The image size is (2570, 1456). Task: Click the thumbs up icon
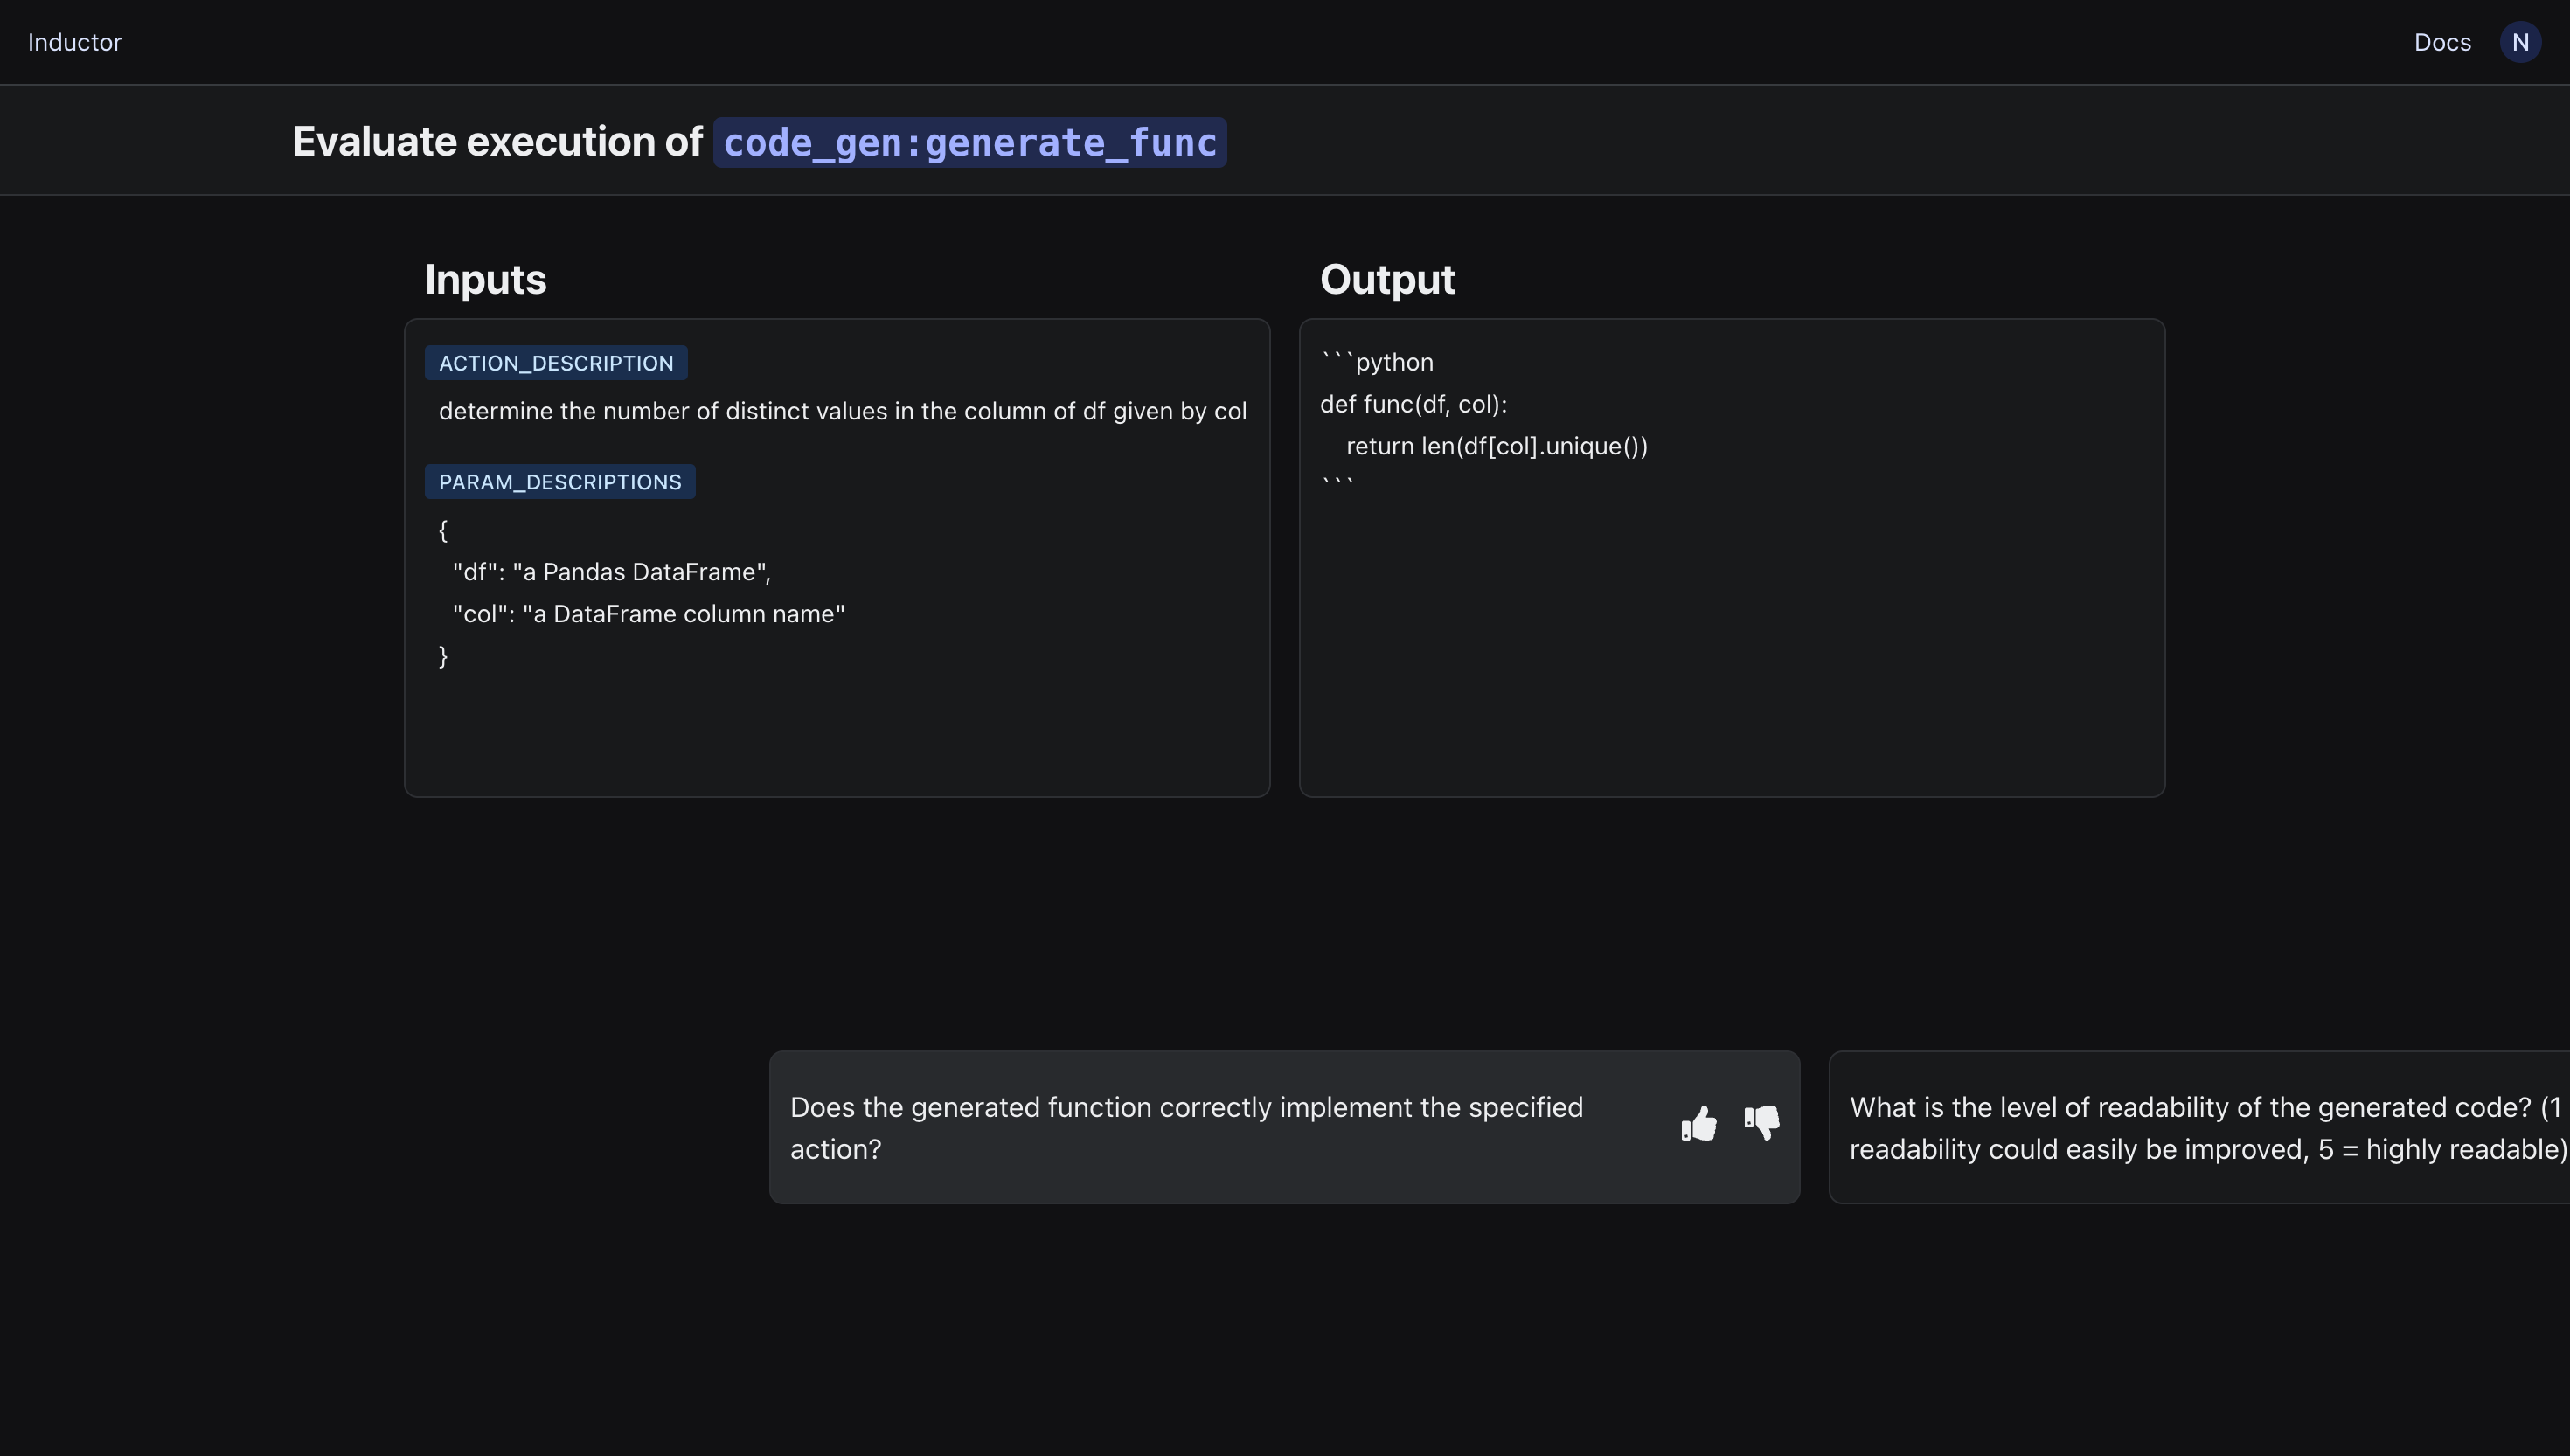point(1699,1124)
